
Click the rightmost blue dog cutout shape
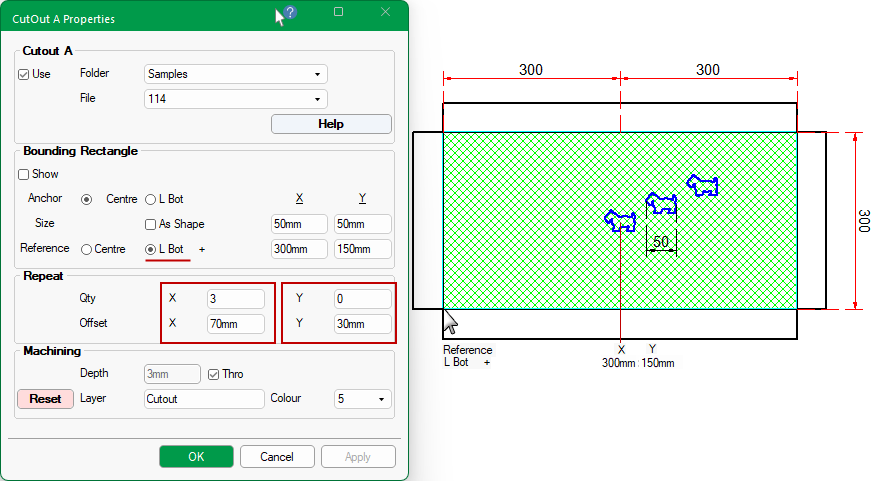[x=702, y=185]
